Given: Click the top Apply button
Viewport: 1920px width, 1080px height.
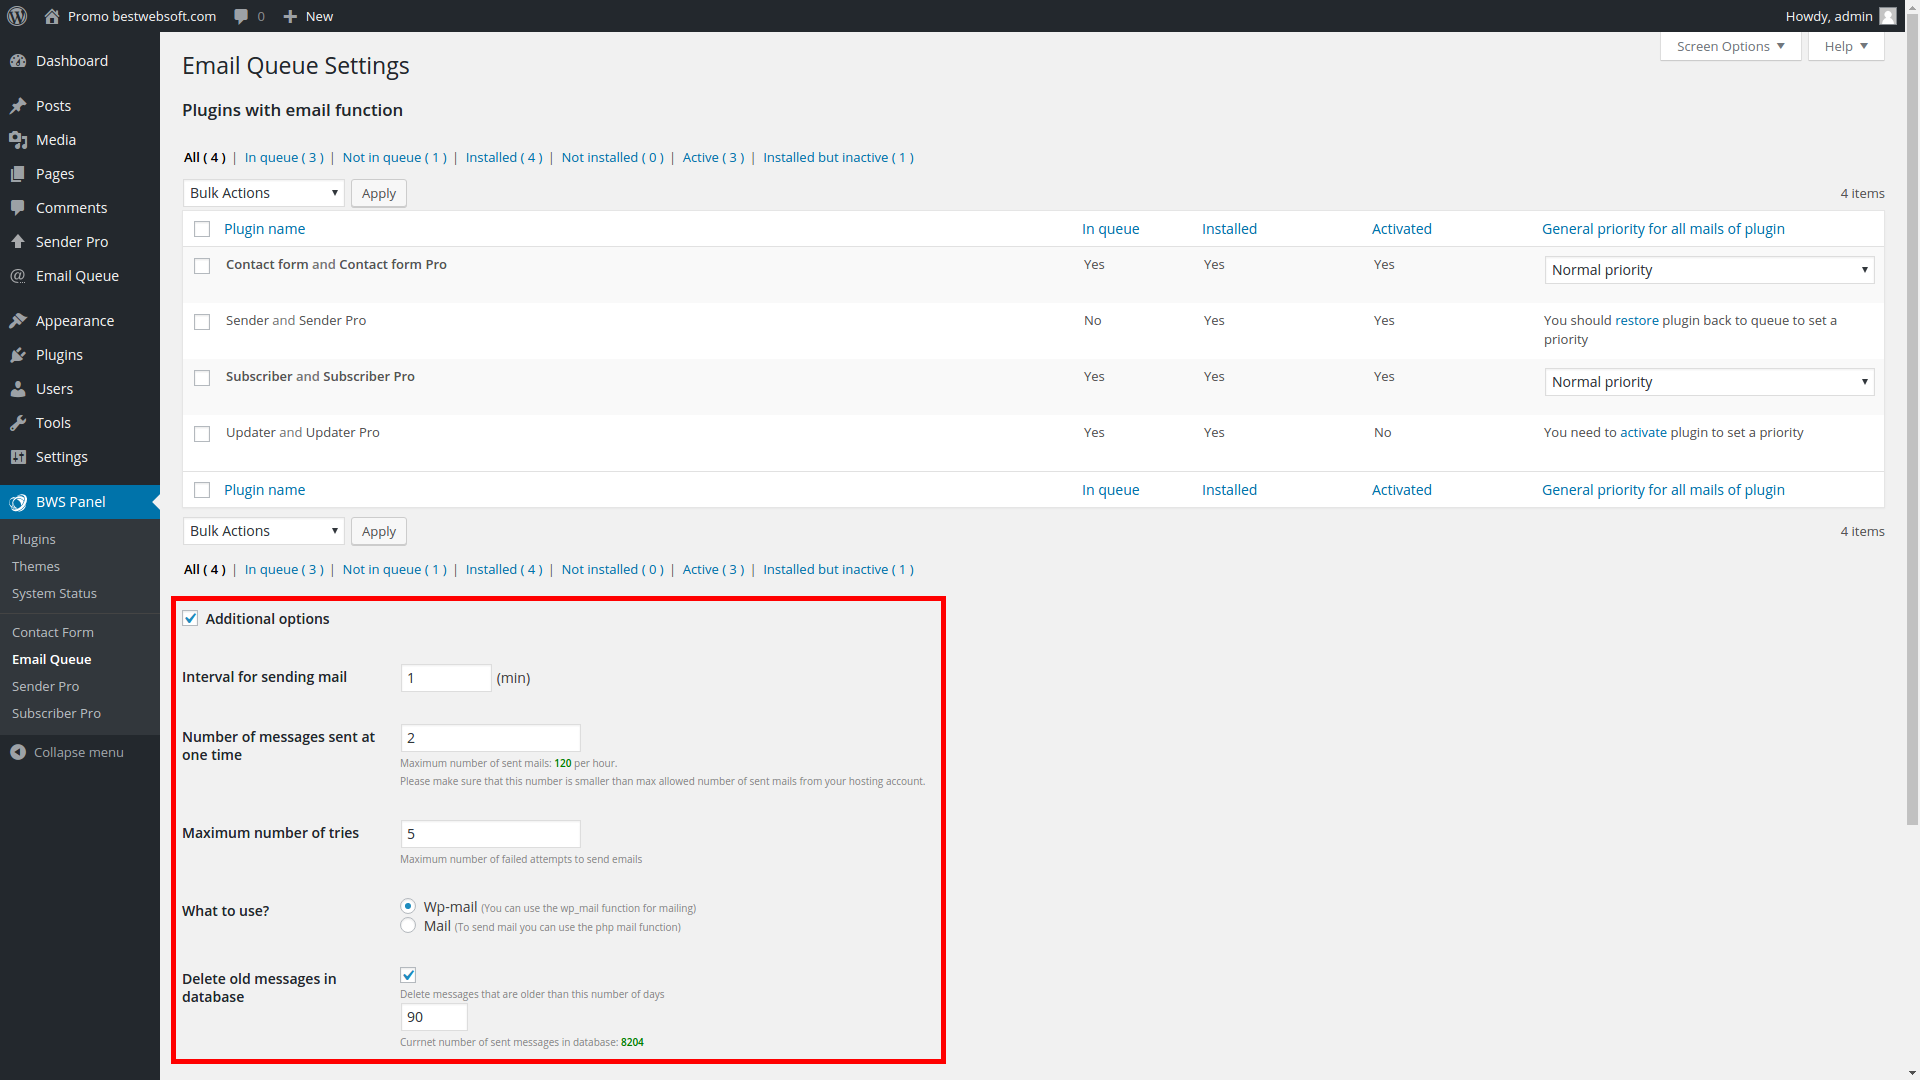Looking at the screenshot, I should point(379,193).
